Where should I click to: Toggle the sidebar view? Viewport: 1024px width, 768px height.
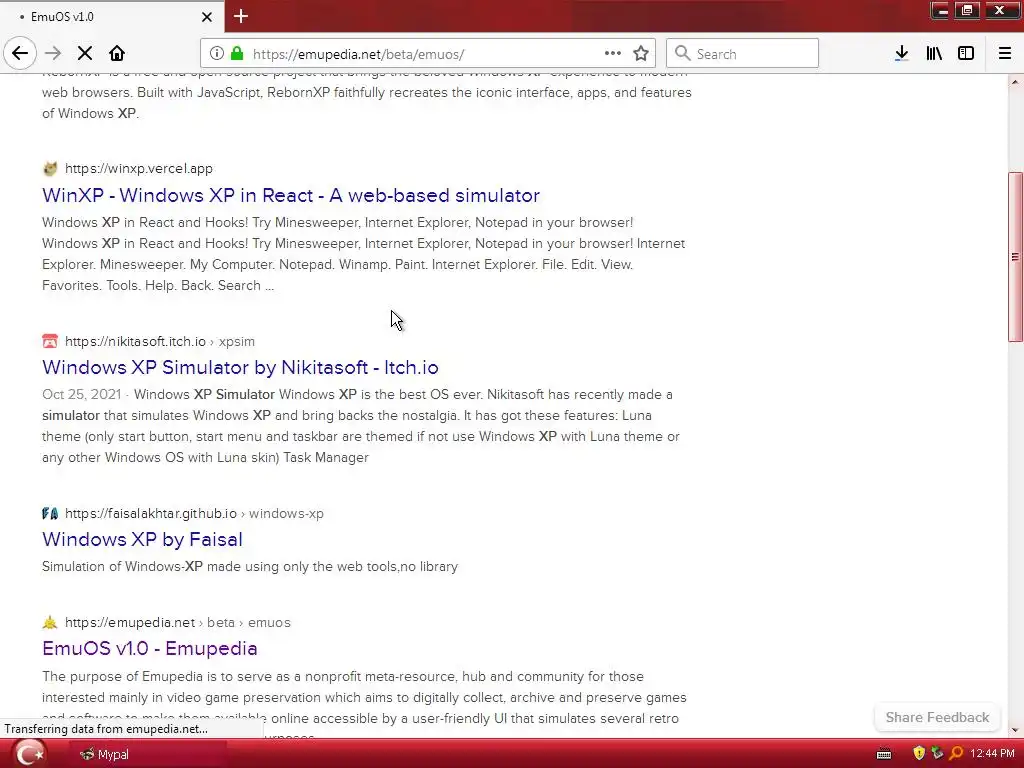pyautogui.click(x=966, y=54)
